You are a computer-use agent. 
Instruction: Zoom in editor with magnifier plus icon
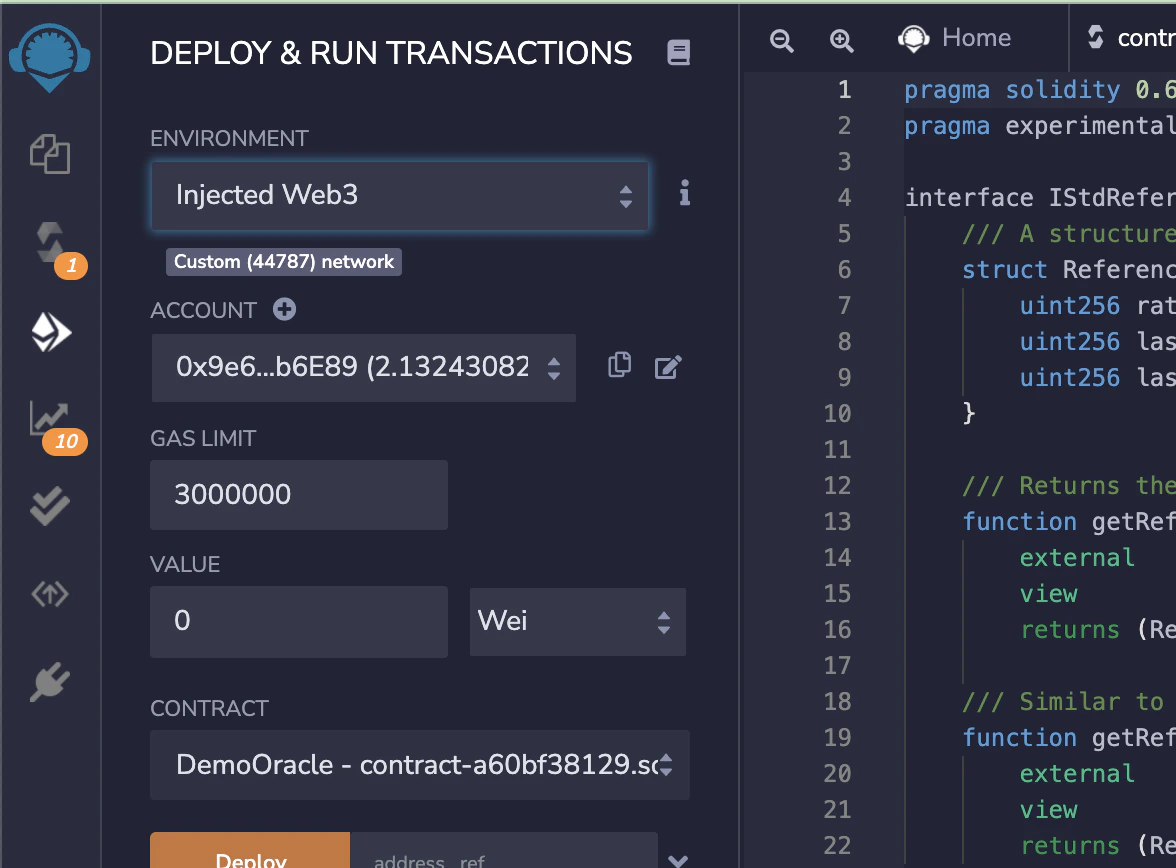842,41
